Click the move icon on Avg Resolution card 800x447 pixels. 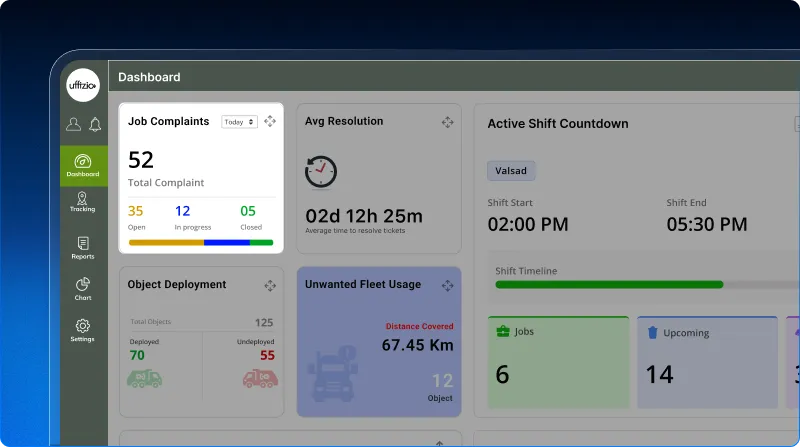point(447,122)
